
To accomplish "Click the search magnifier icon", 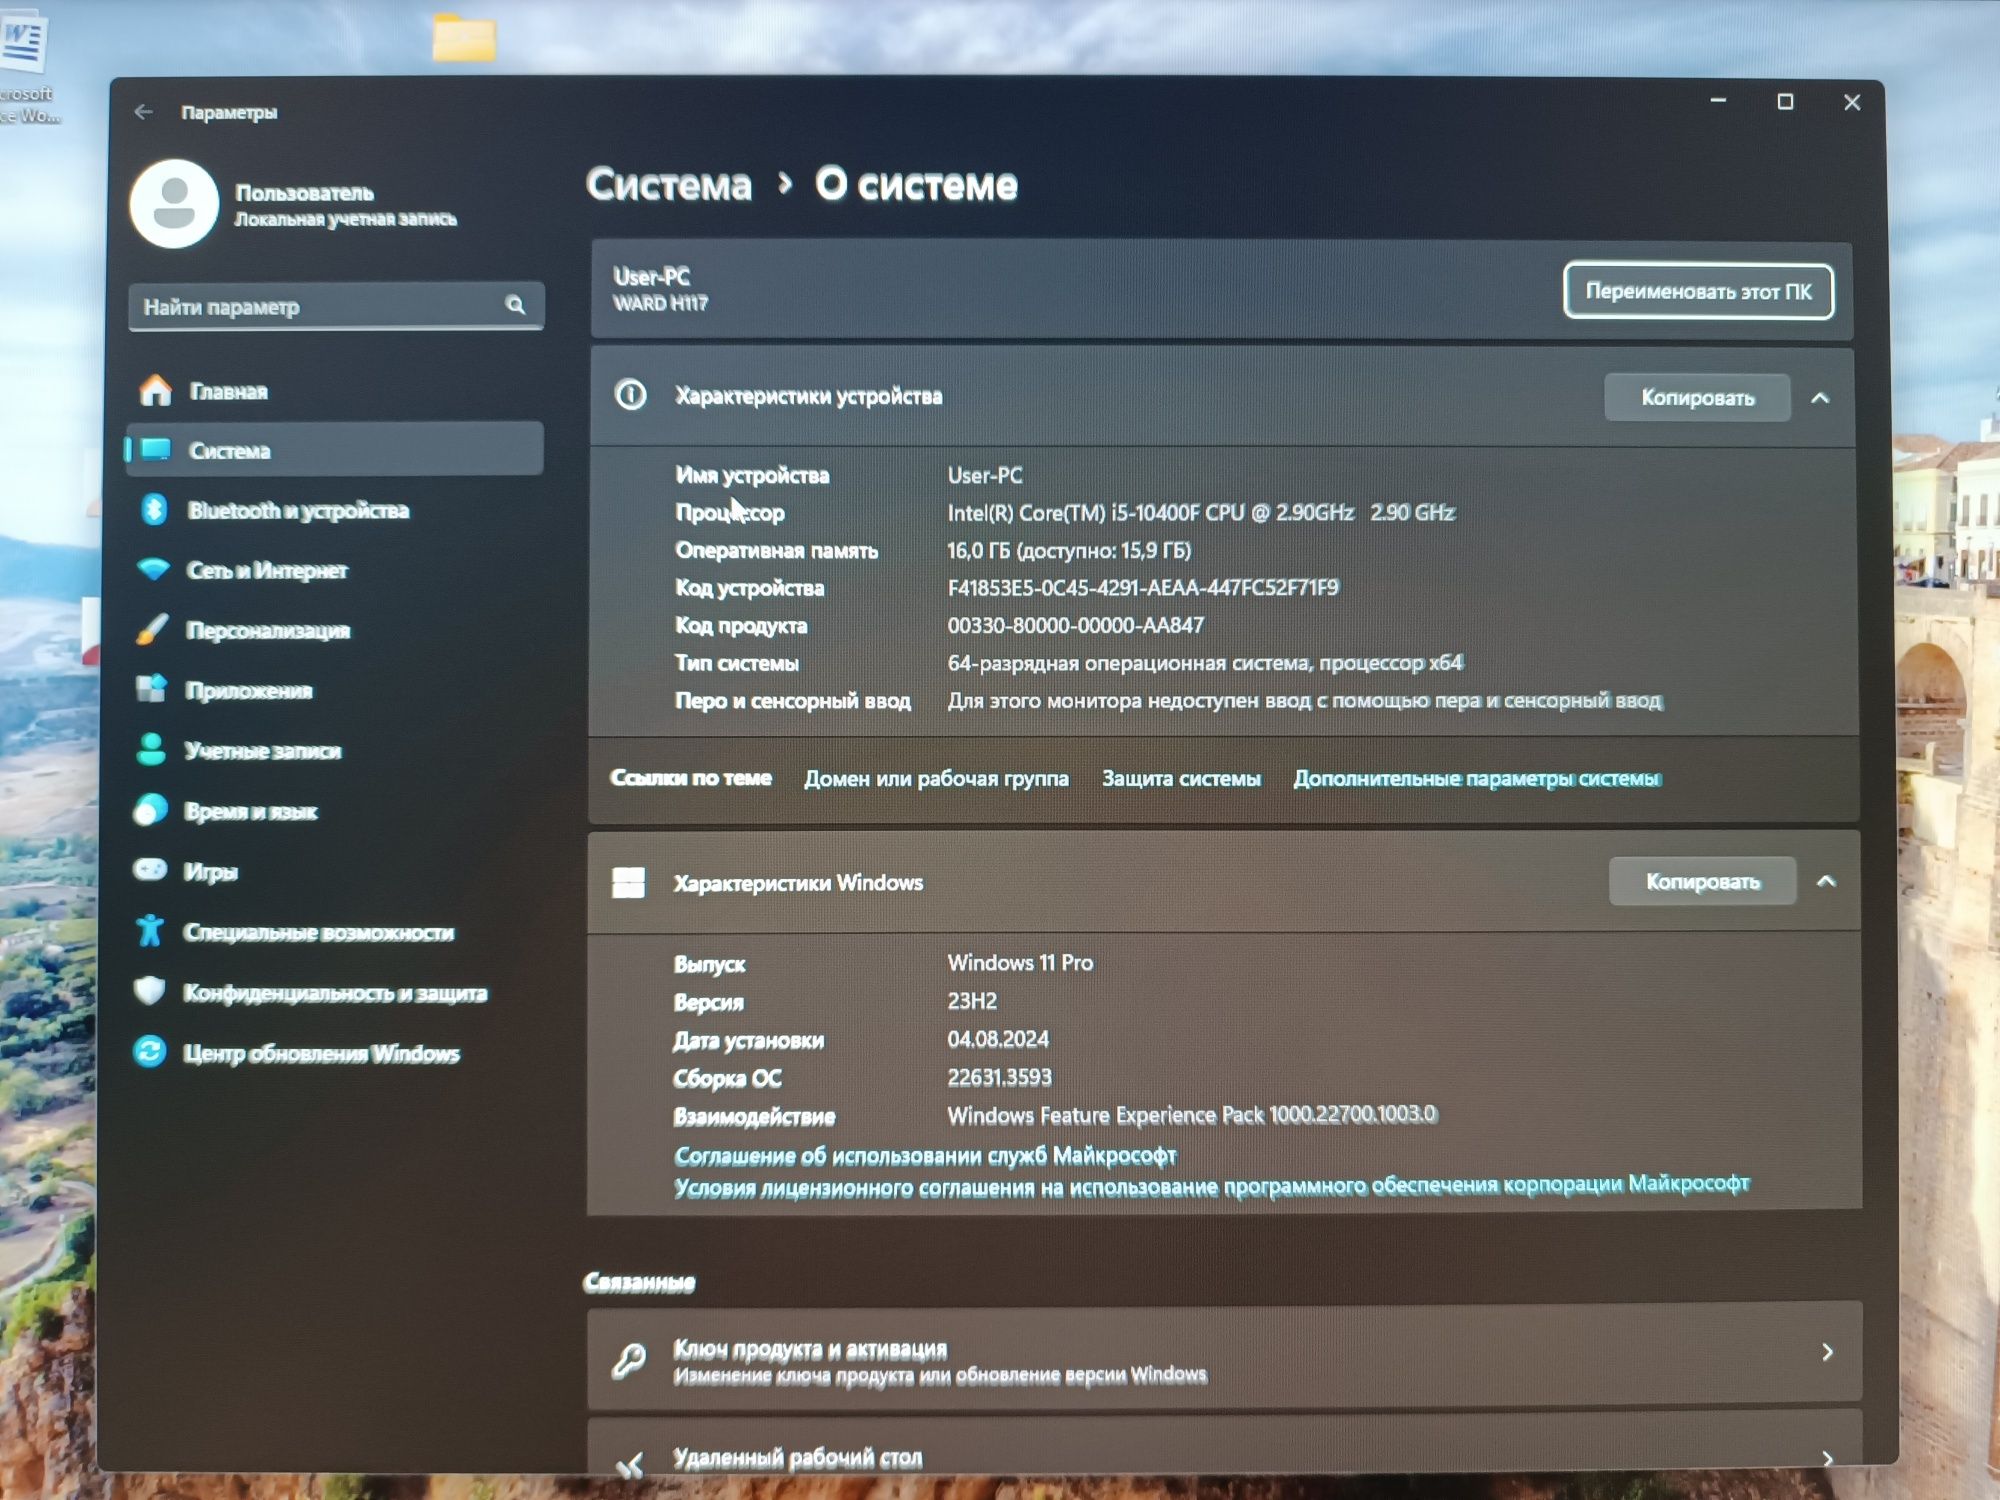I will tap(515, 305).
